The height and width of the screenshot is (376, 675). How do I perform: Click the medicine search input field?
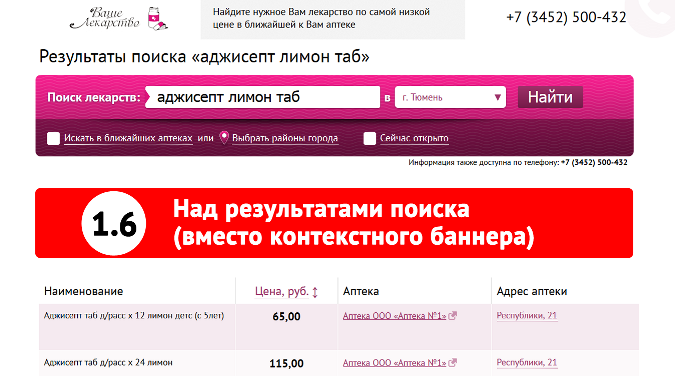point(263,97)
